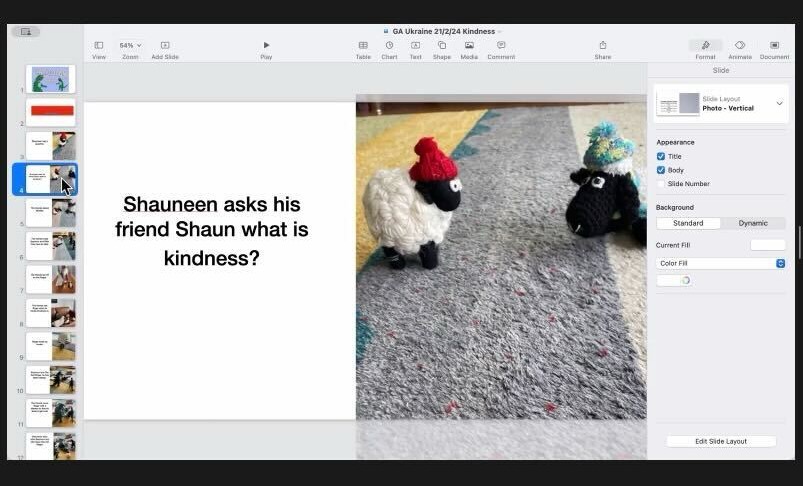Switch background to Dynamic tab
The width and height of the screenshot is (803, 486).
(x=753, y=223)
